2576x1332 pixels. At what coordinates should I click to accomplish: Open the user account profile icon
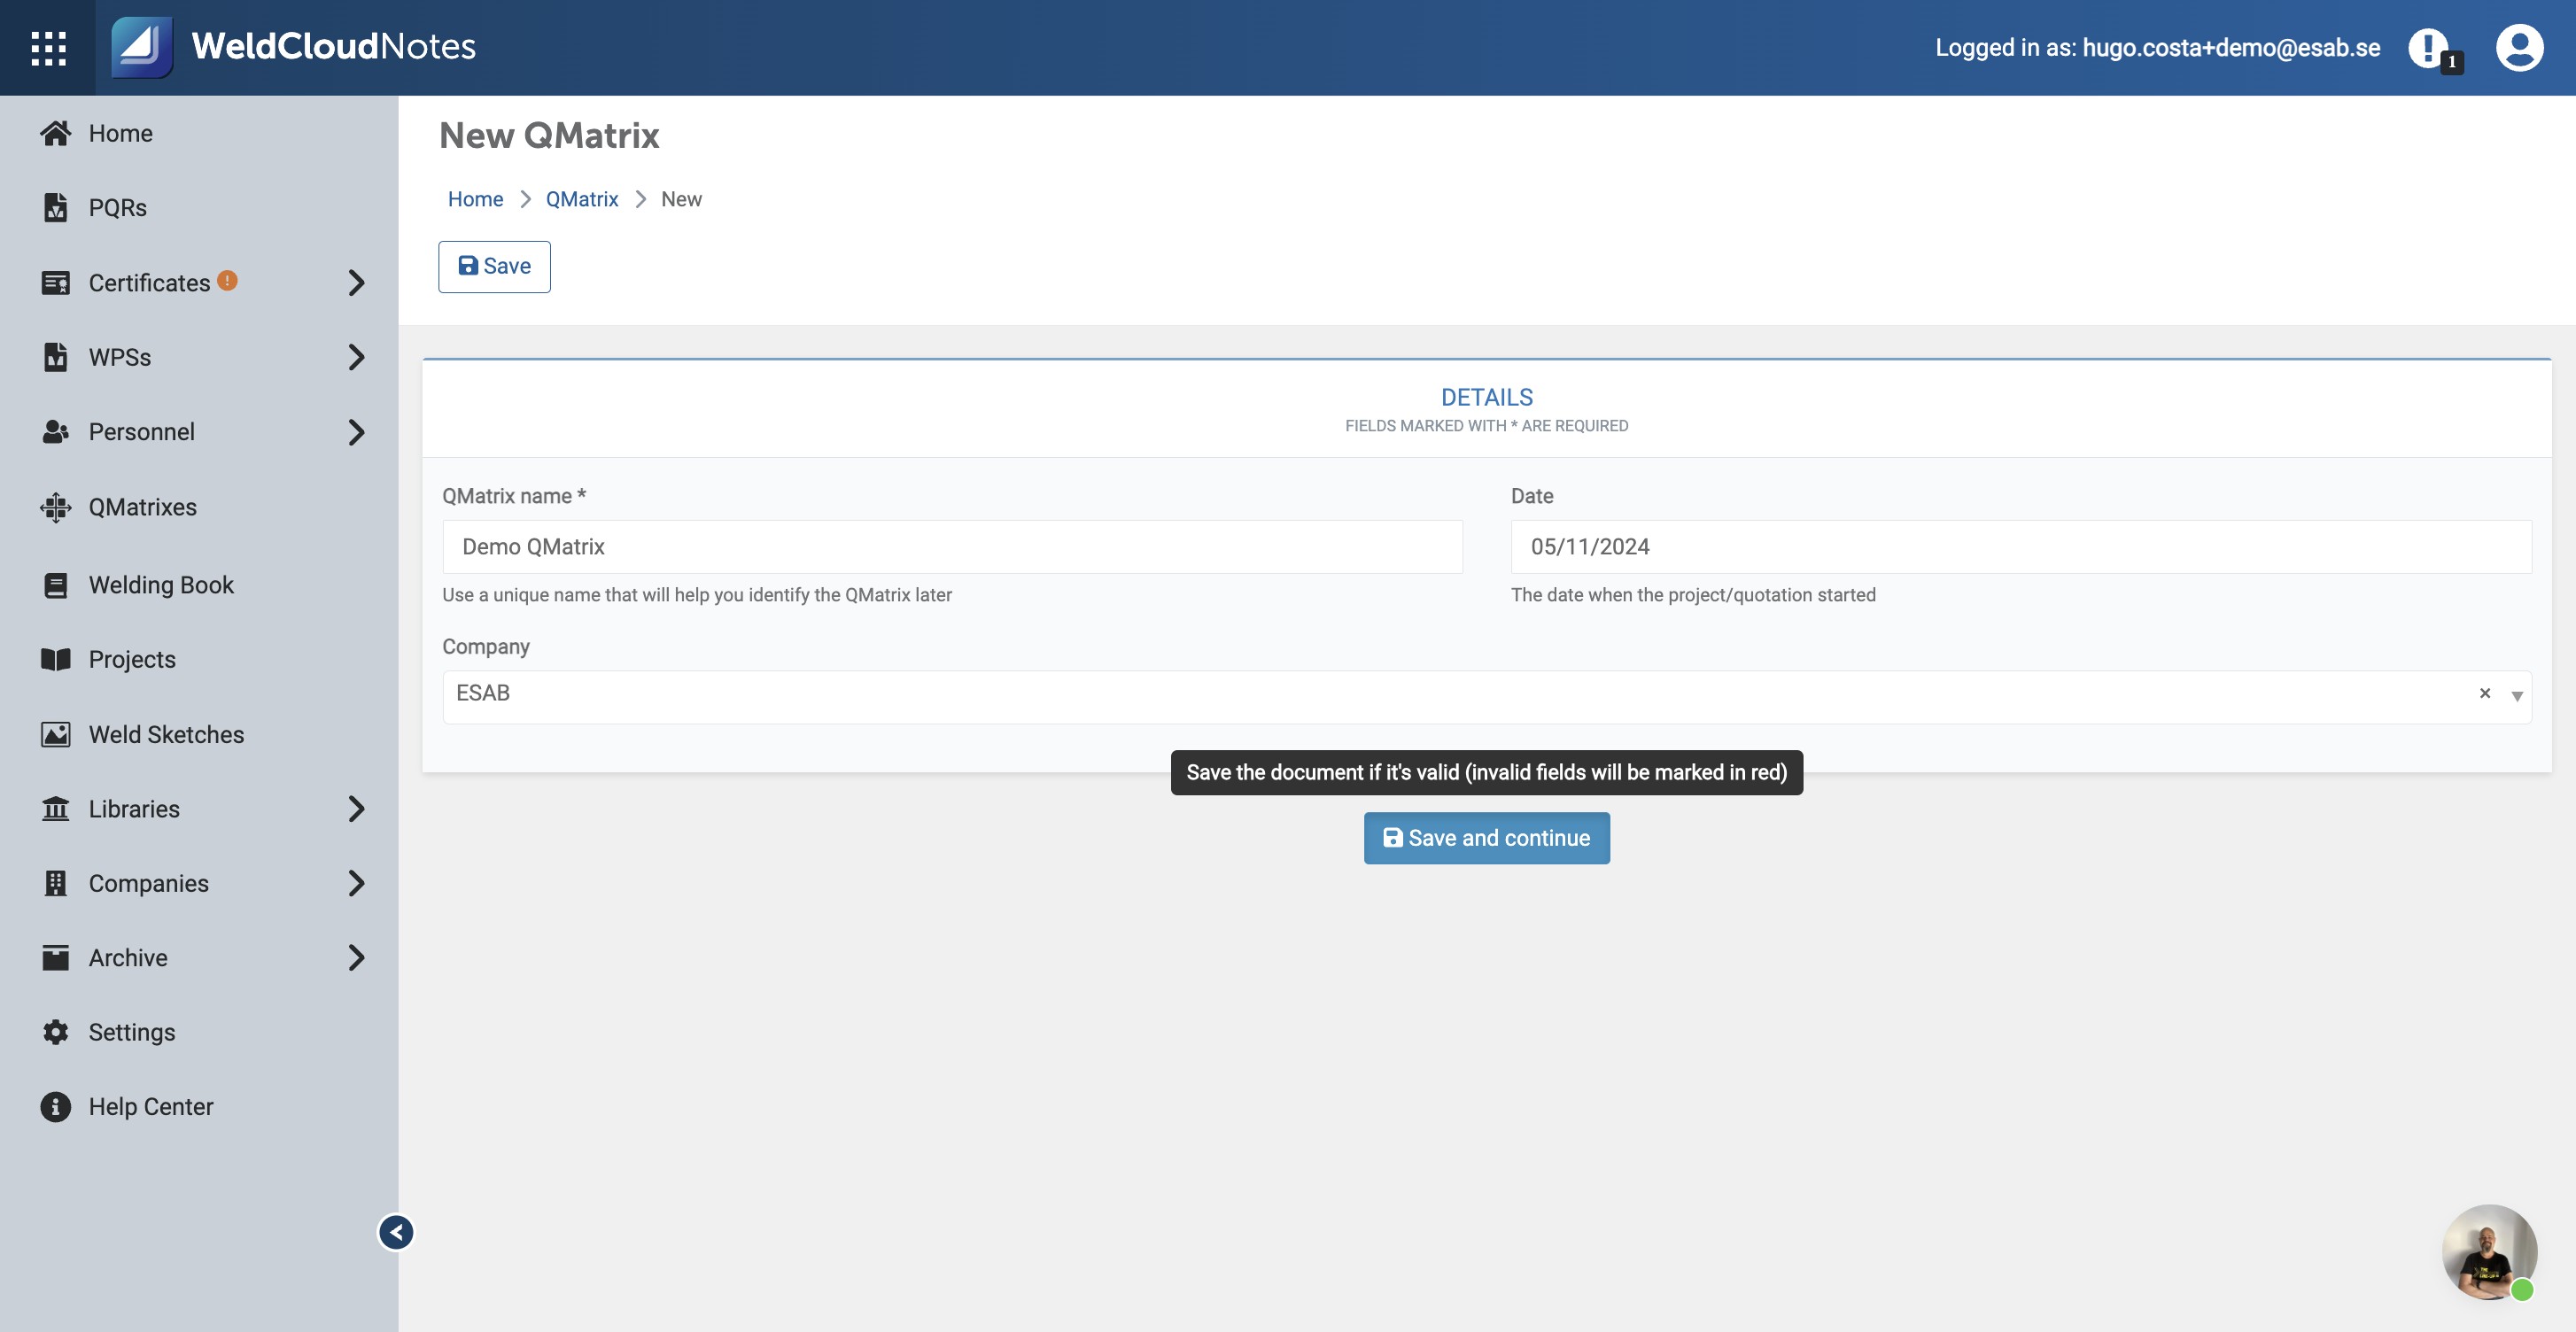(x=2519, y=47)
